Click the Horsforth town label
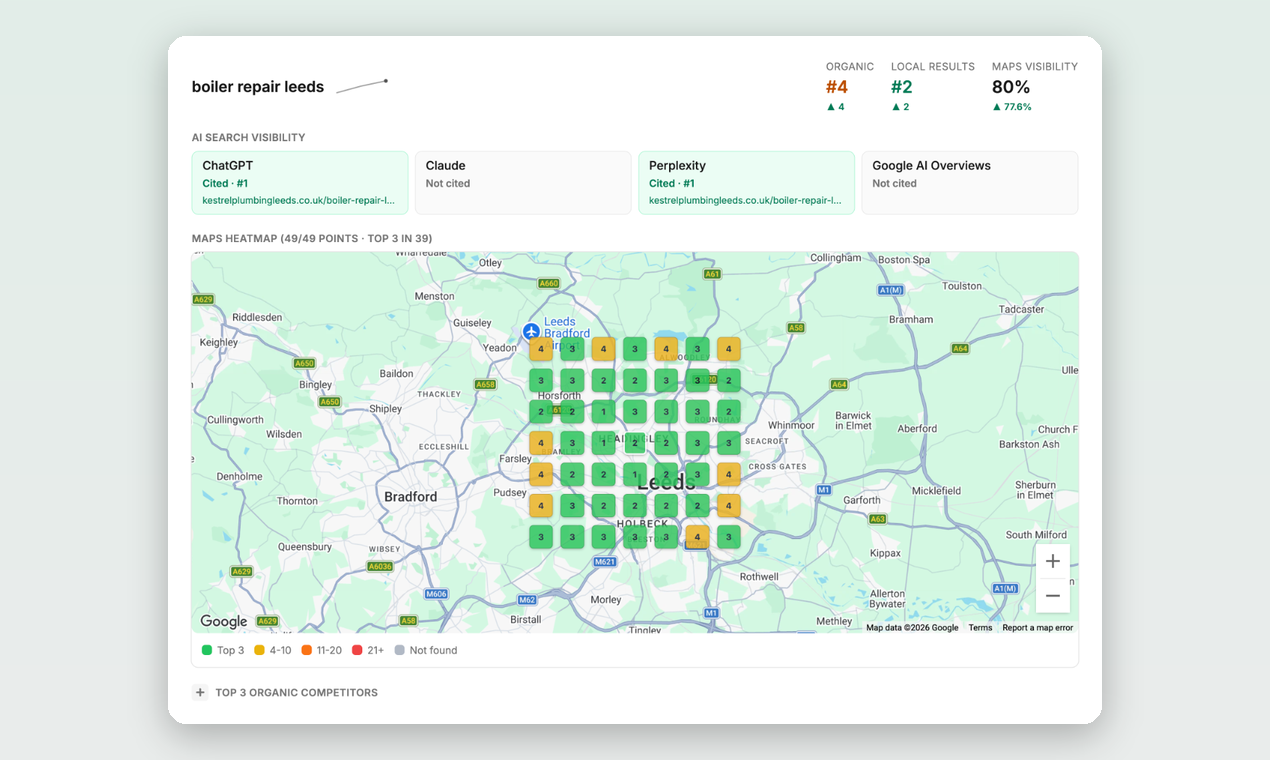 [x=558, y=396]
